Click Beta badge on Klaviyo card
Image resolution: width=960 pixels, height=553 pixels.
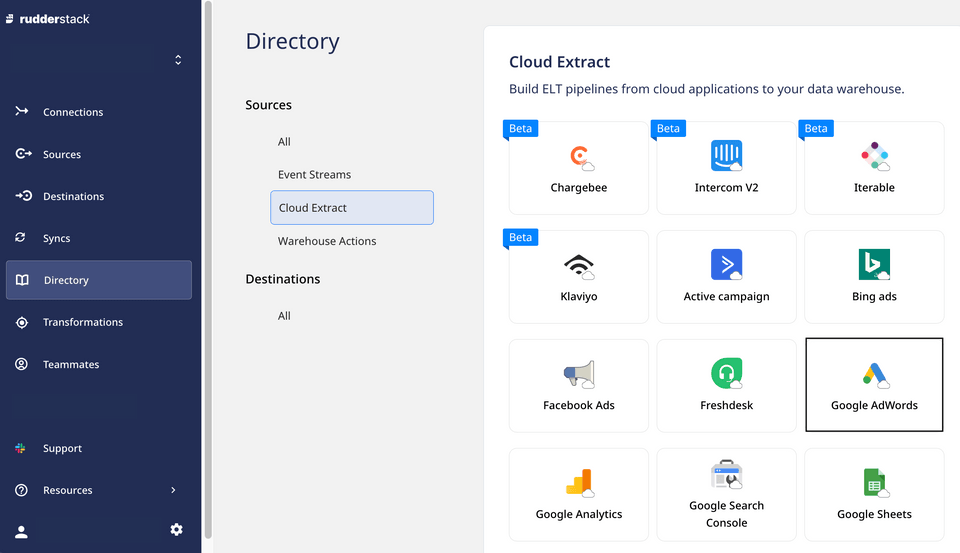point(520,237)
